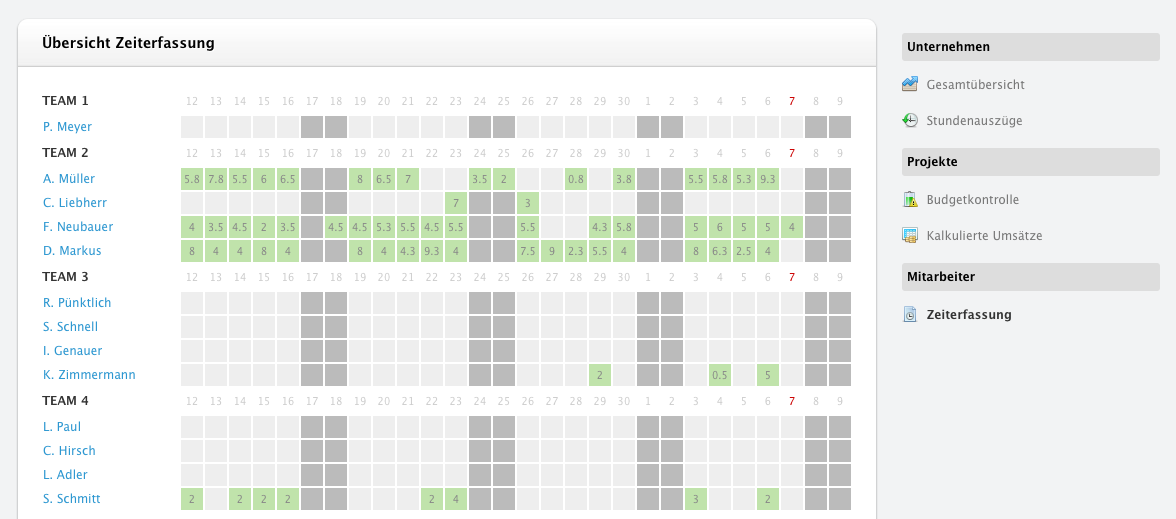This screenshot has width=1176, height=519.
Task: Select the Budgetkontrolle menu entry
Action: [x=973, y=200]
